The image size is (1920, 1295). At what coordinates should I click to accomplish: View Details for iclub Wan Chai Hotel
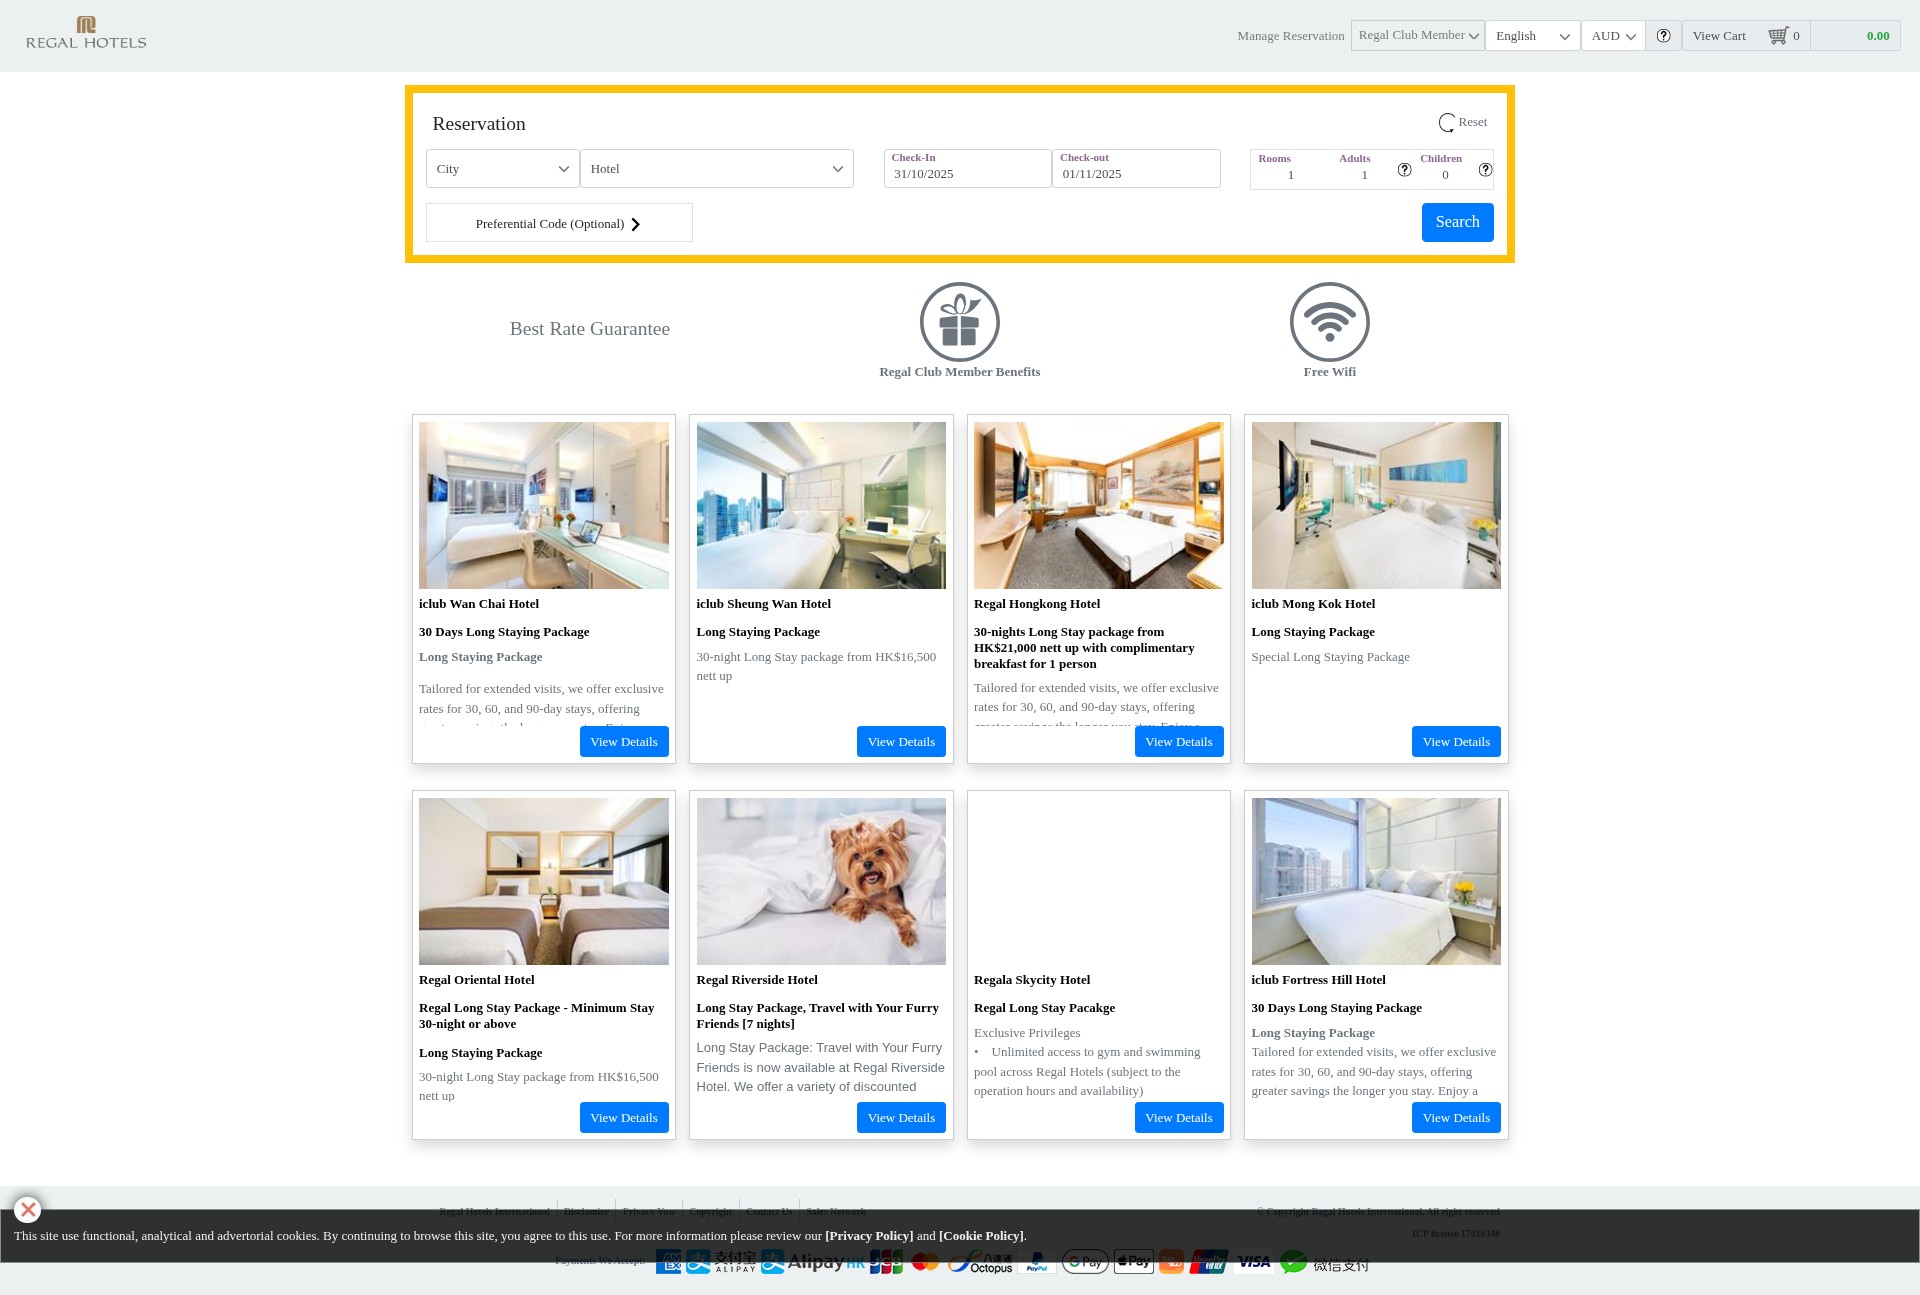click(623, 742)
